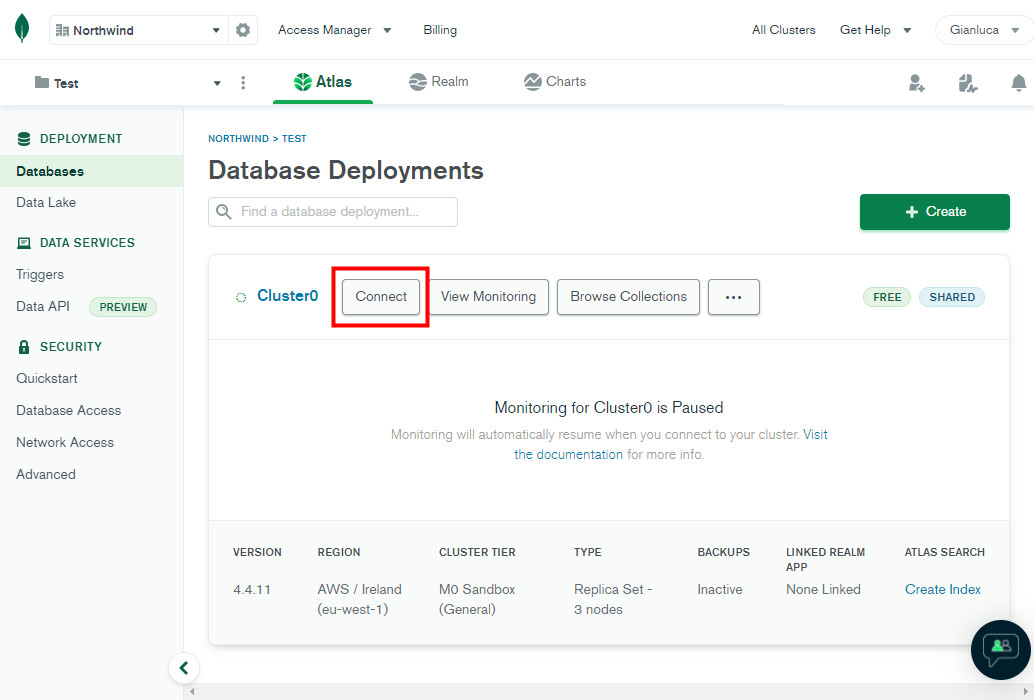Open the Security Quickstart page

pos(47,378)
